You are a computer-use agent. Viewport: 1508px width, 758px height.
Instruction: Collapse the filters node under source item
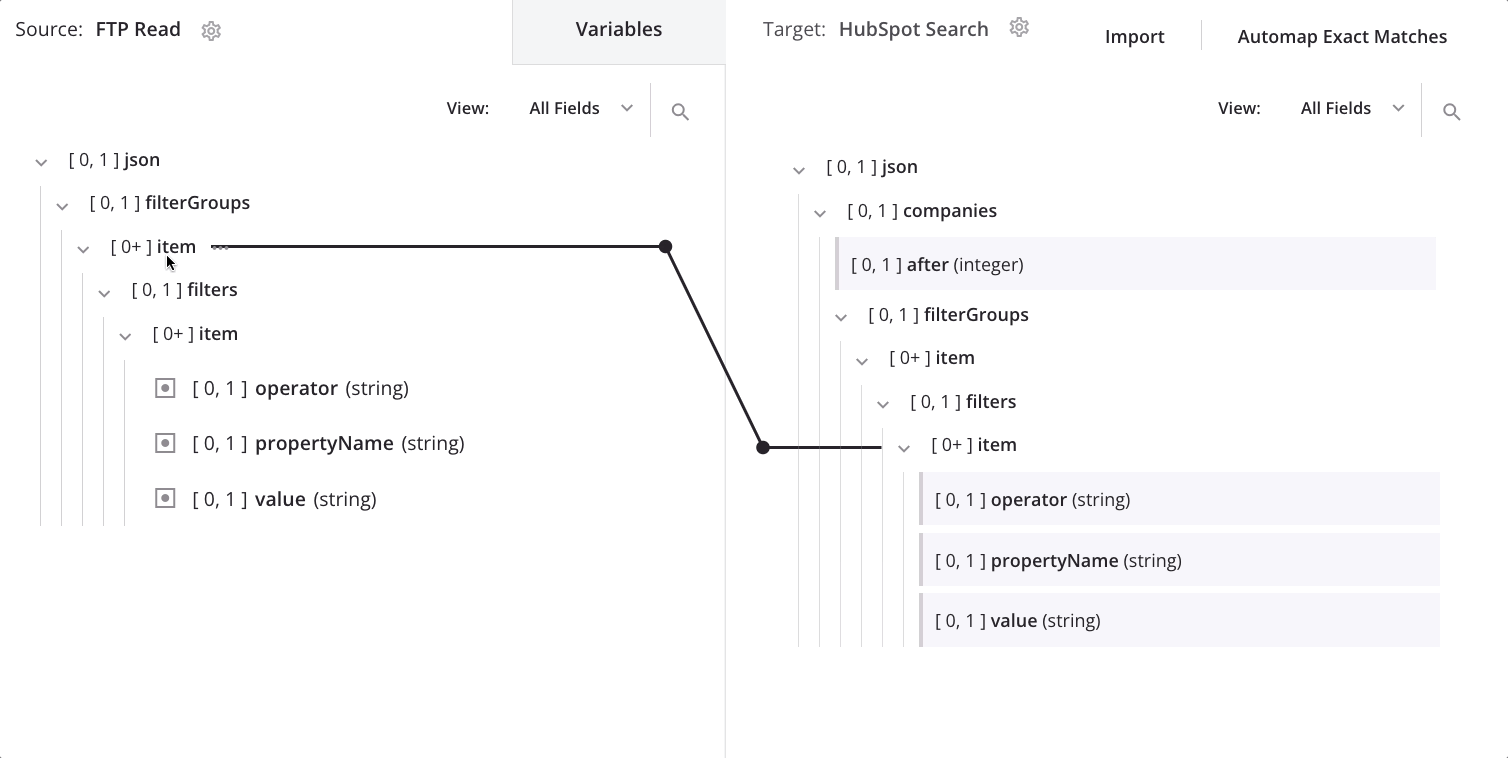pos(105,292)
